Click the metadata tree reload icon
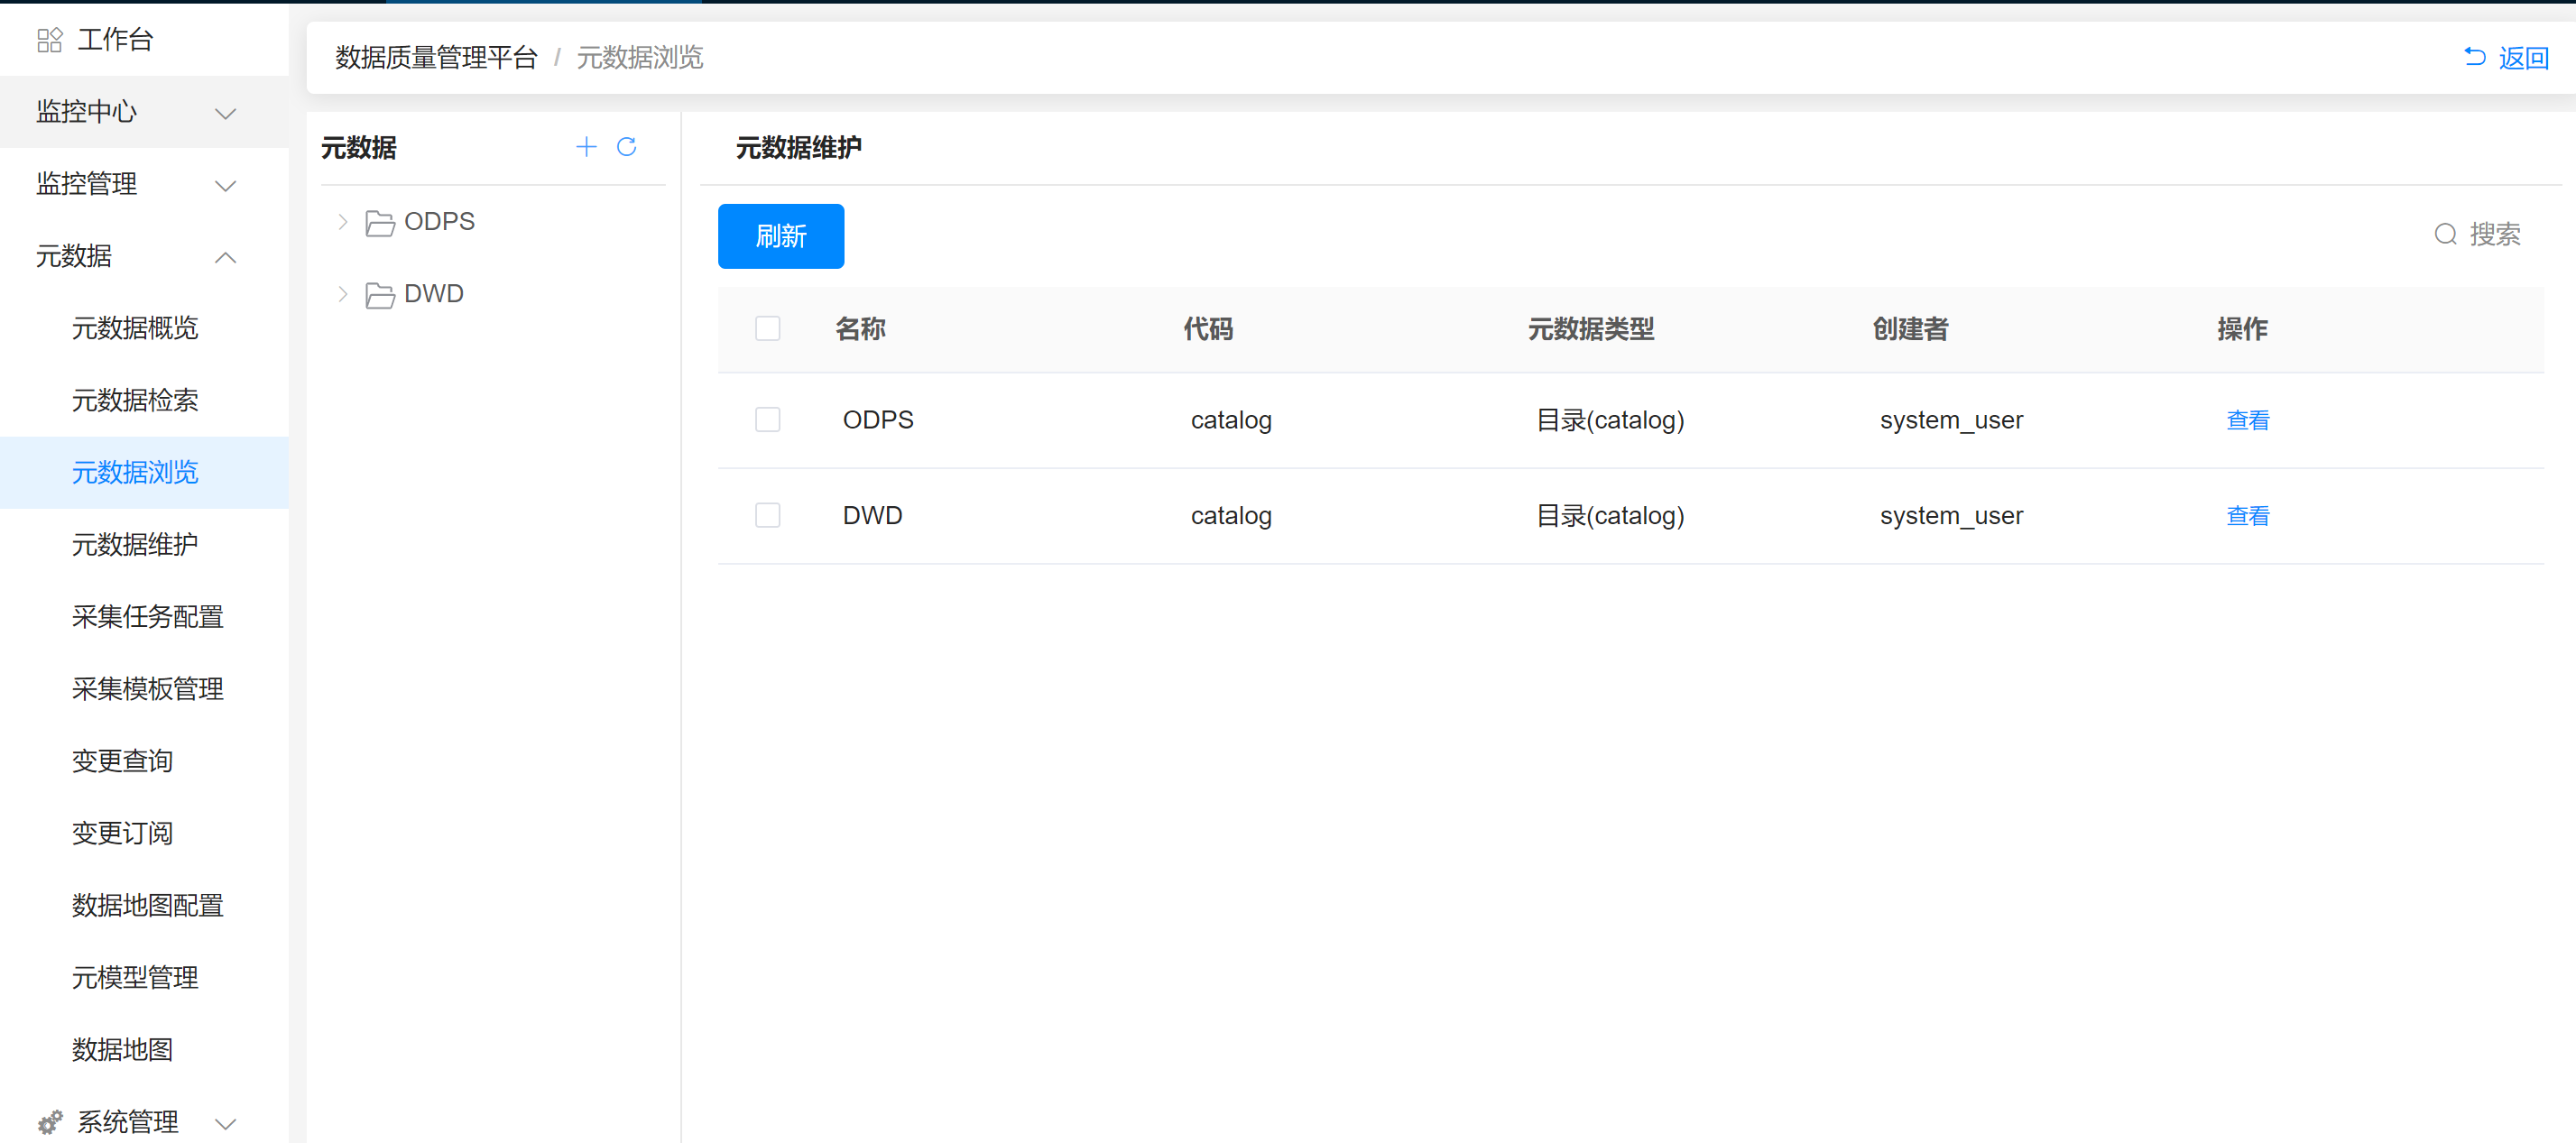2576x1143 pixels. (x=627, y=147)
